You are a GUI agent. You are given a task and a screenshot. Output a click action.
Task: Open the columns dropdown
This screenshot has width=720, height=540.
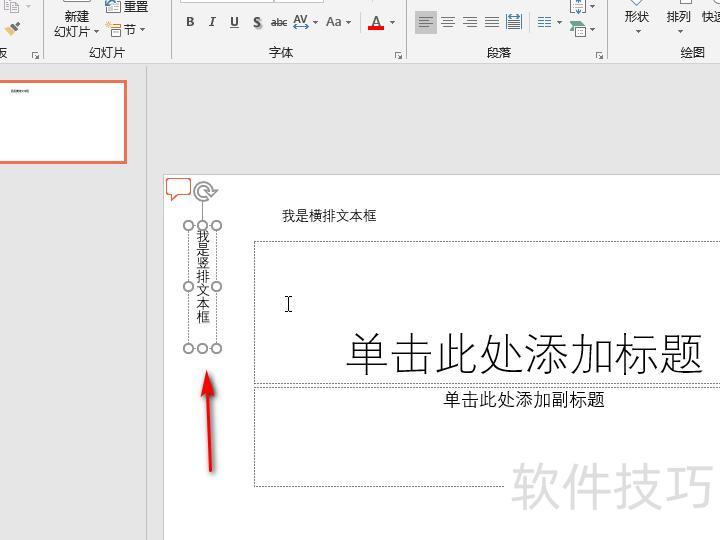[549, 22]
